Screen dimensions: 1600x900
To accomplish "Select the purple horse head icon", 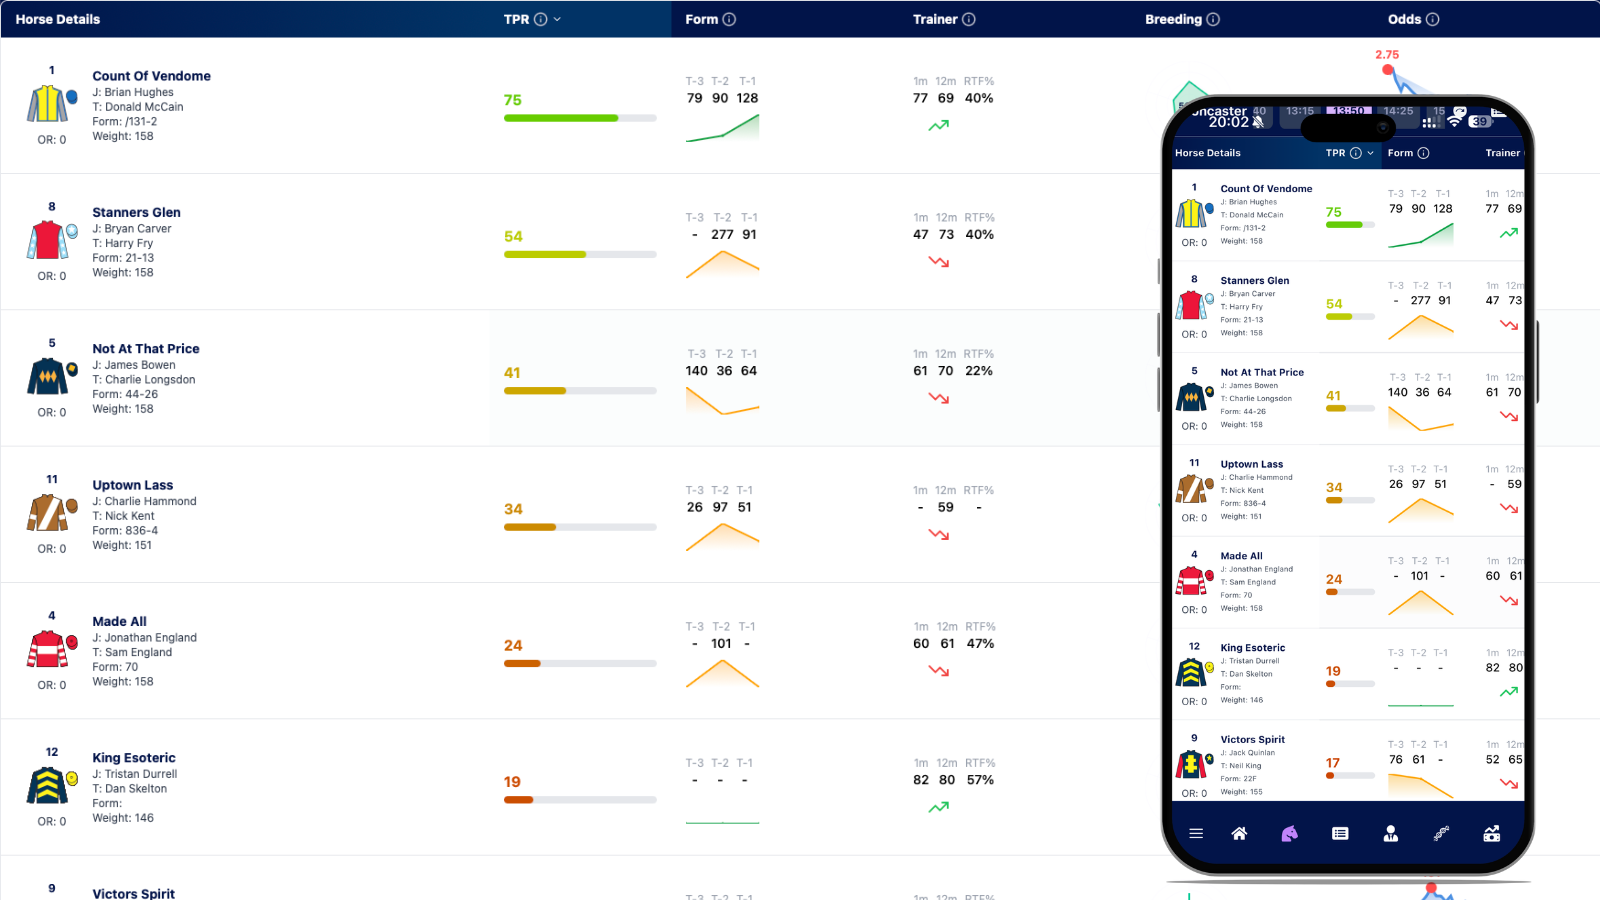I will [1289, 834].
